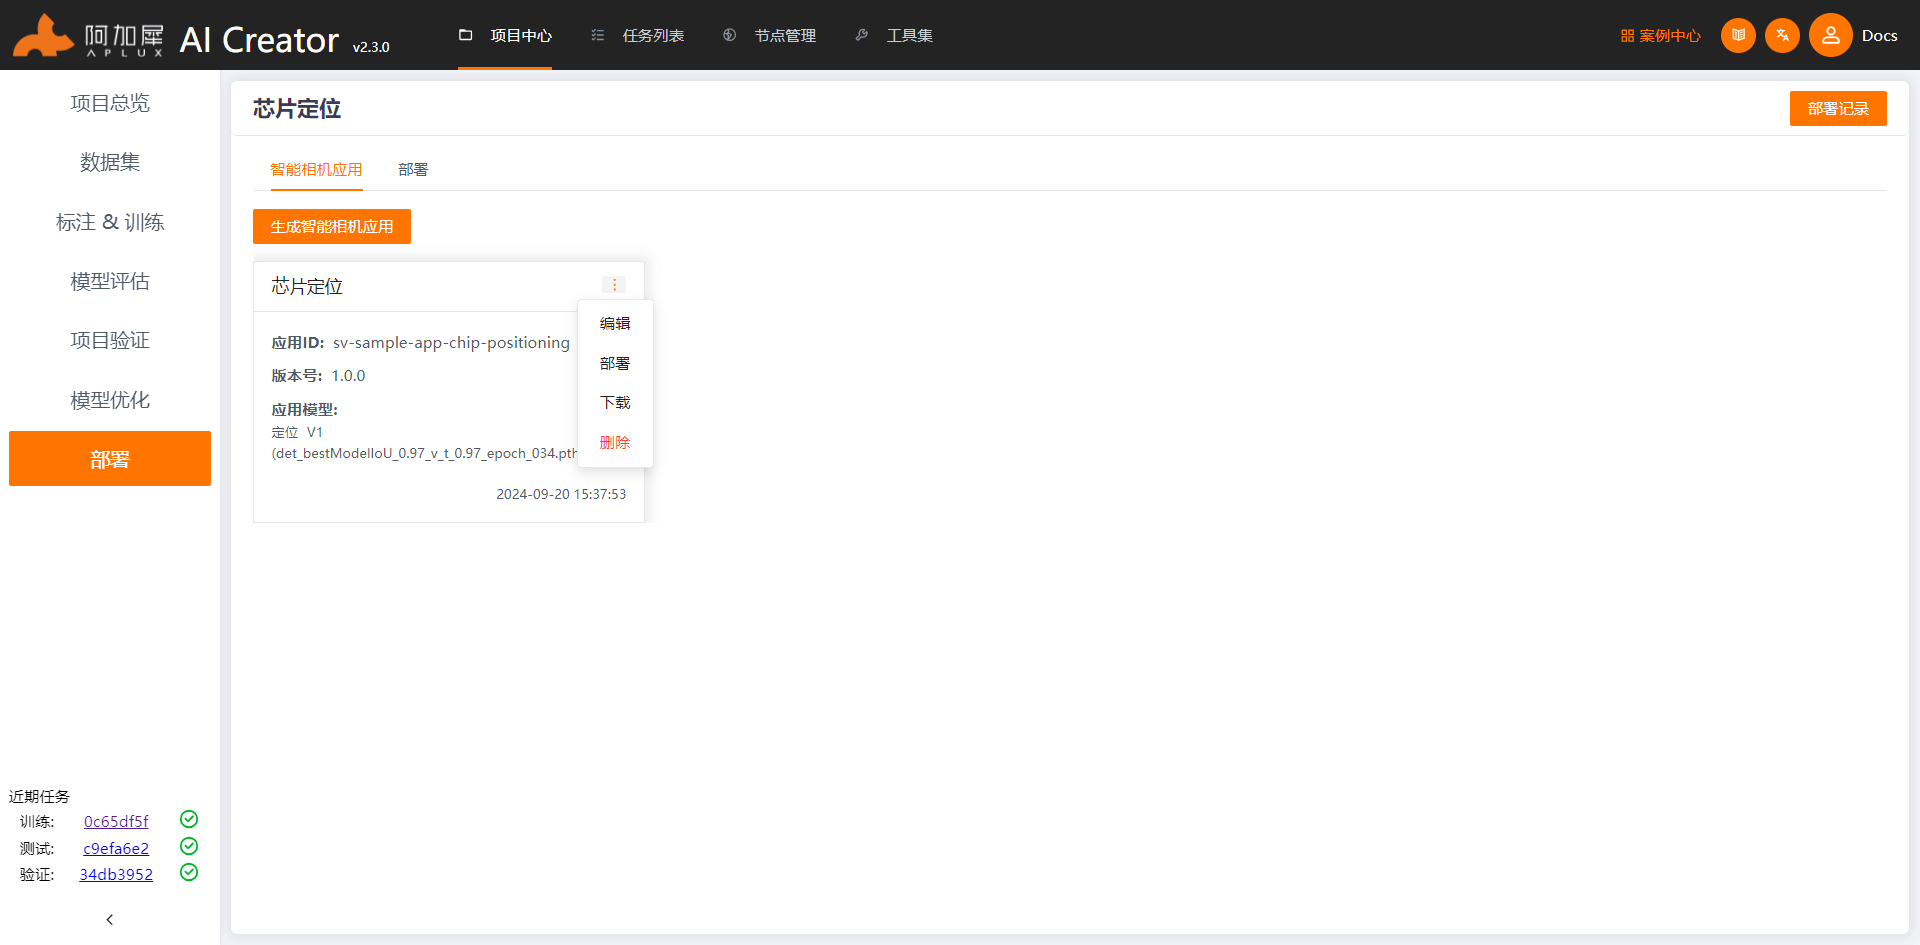
Task: Click the validation task success checkmark
Action: (189, 872)
